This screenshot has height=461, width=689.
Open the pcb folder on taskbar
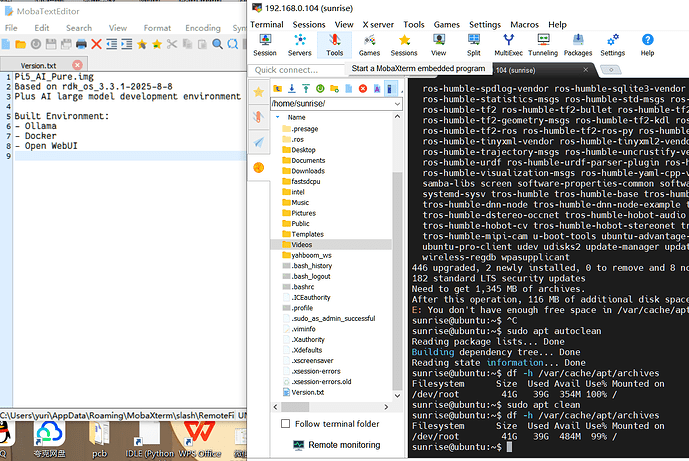click(x=100, y=440)
